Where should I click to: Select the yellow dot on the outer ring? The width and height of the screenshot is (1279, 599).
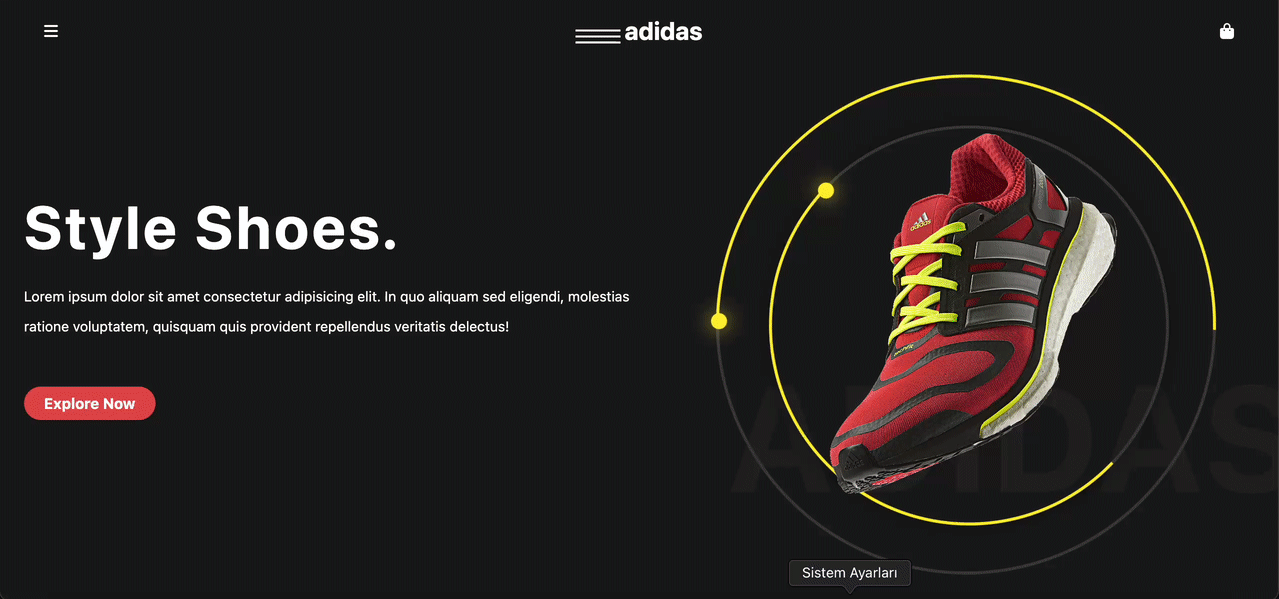[718, 321]
